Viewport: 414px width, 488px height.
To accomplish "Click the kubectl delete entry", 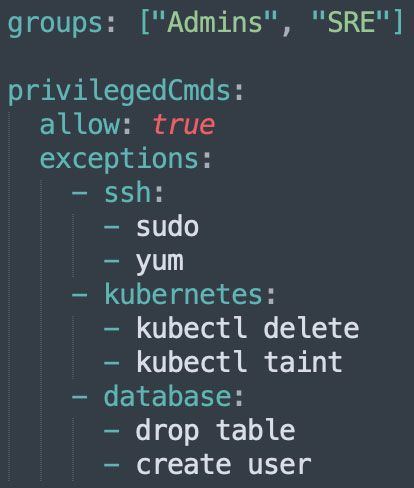I will [x=248, y=328].
